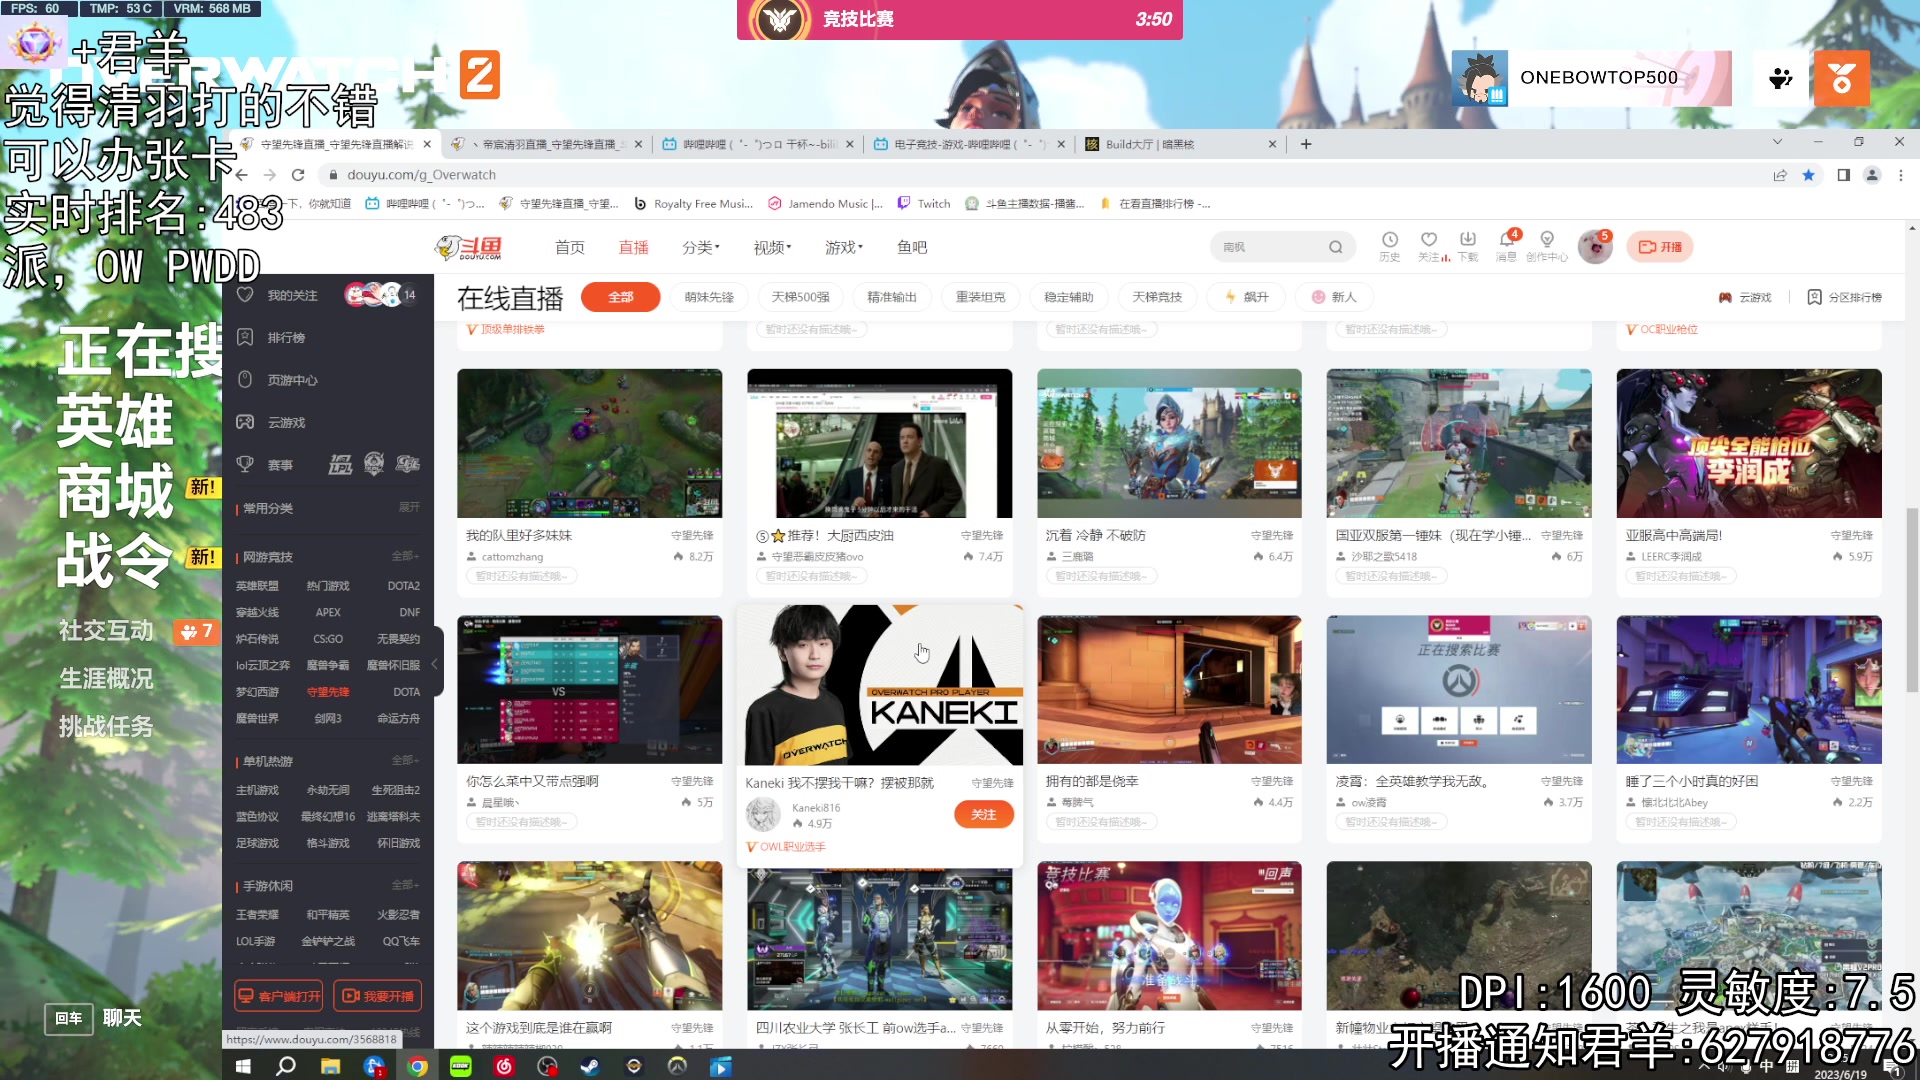Viewport: 1920px width, 1080px height.
Task: Click the 客户端打开 button
Action: tap(279, 996)
